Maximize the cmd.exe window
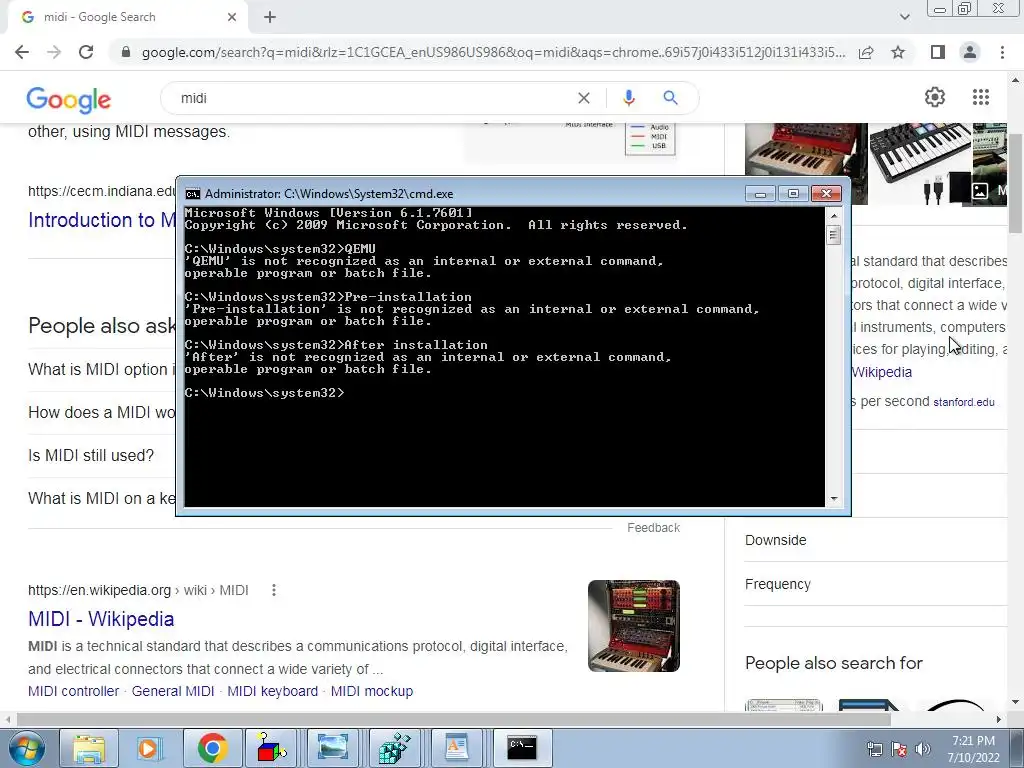Image resolution: width=1024 pixels, height=768 pixels. point(793,194)
